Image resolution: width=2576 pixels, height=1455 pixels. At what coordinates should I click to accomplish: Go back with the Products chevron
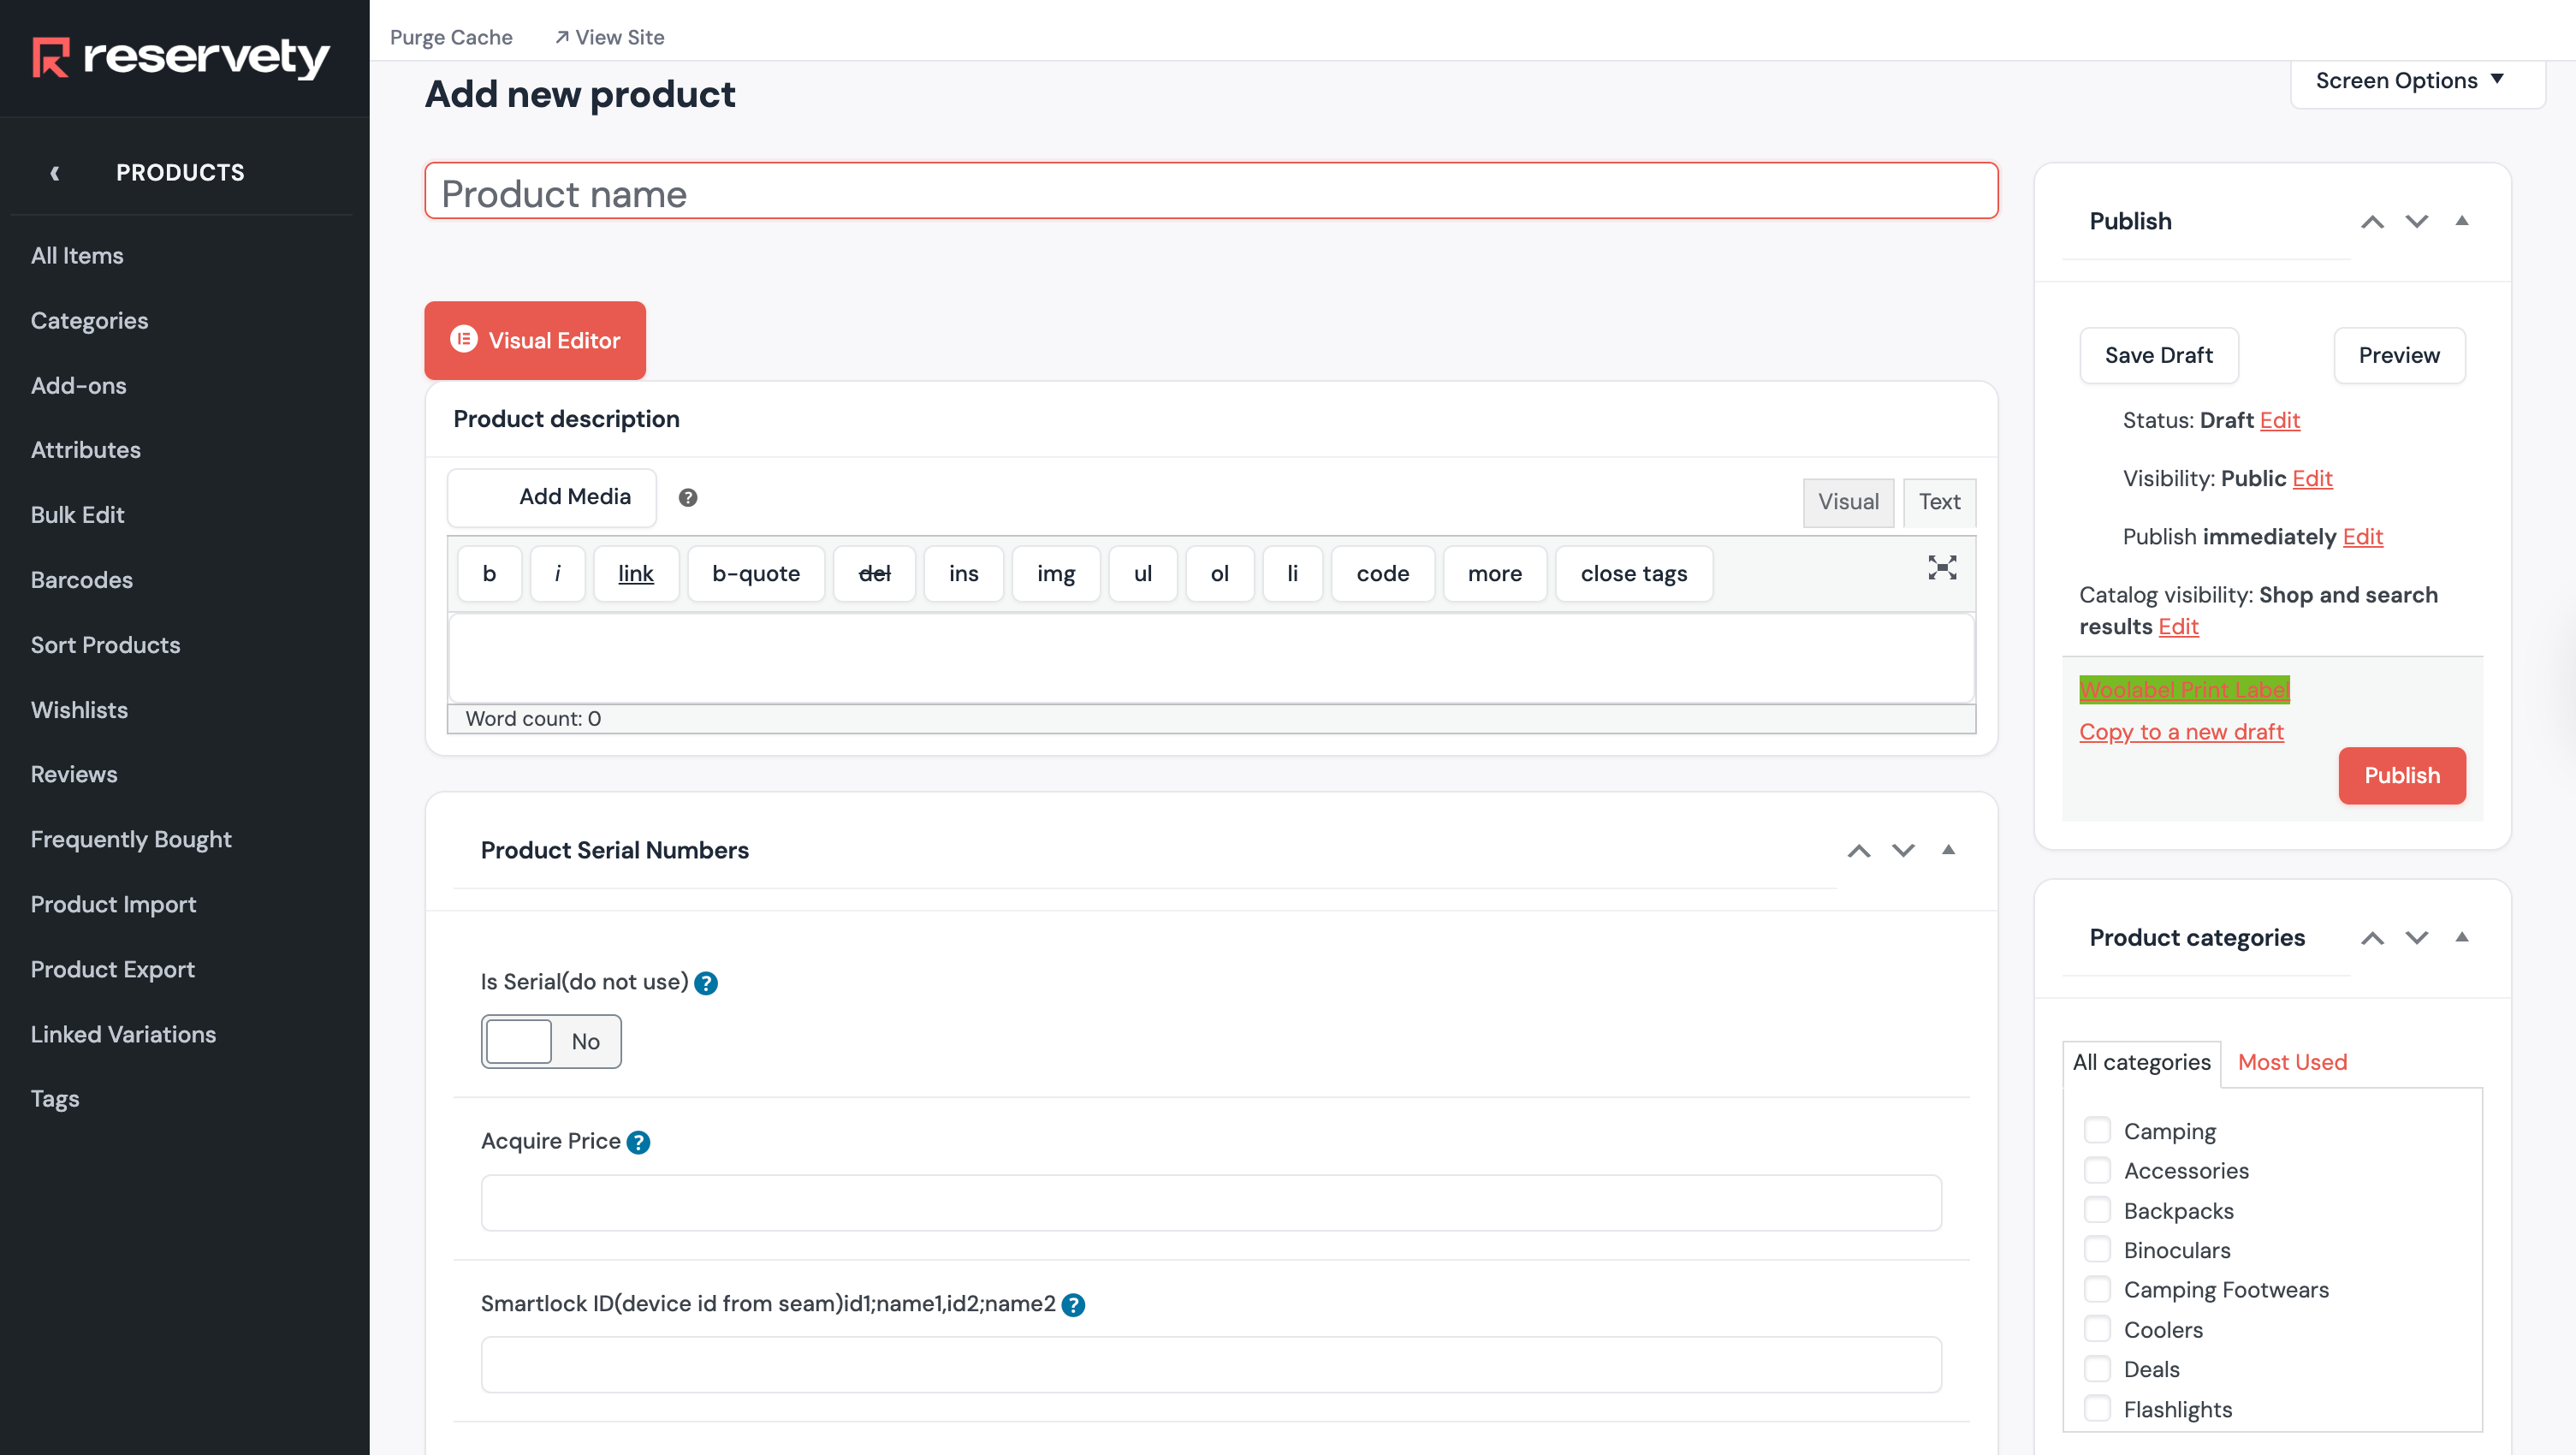[55, 173]
